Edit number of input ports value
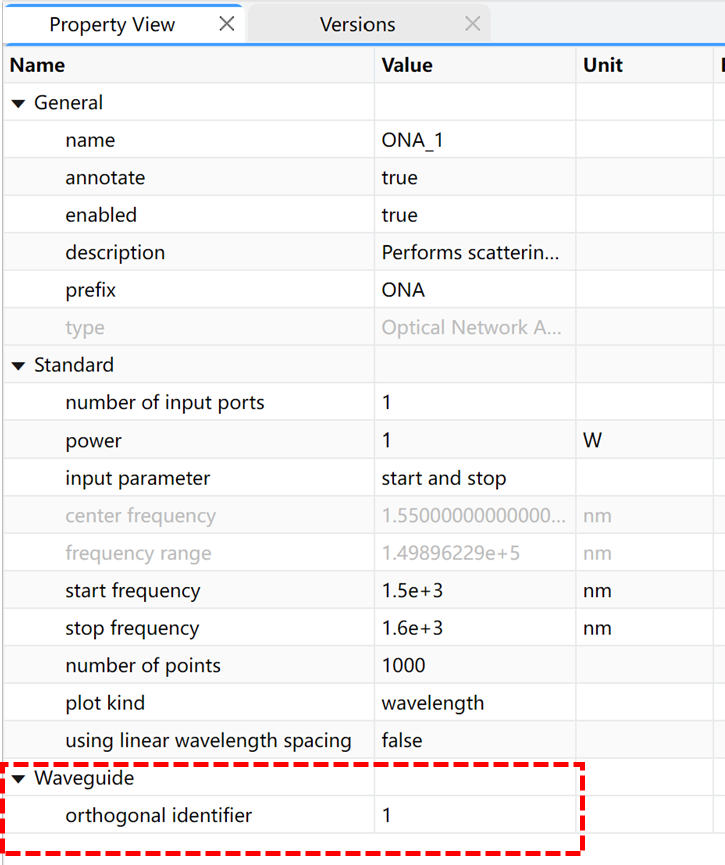The image size is (725, 865). pyautogui.click(x=475, y=403)
